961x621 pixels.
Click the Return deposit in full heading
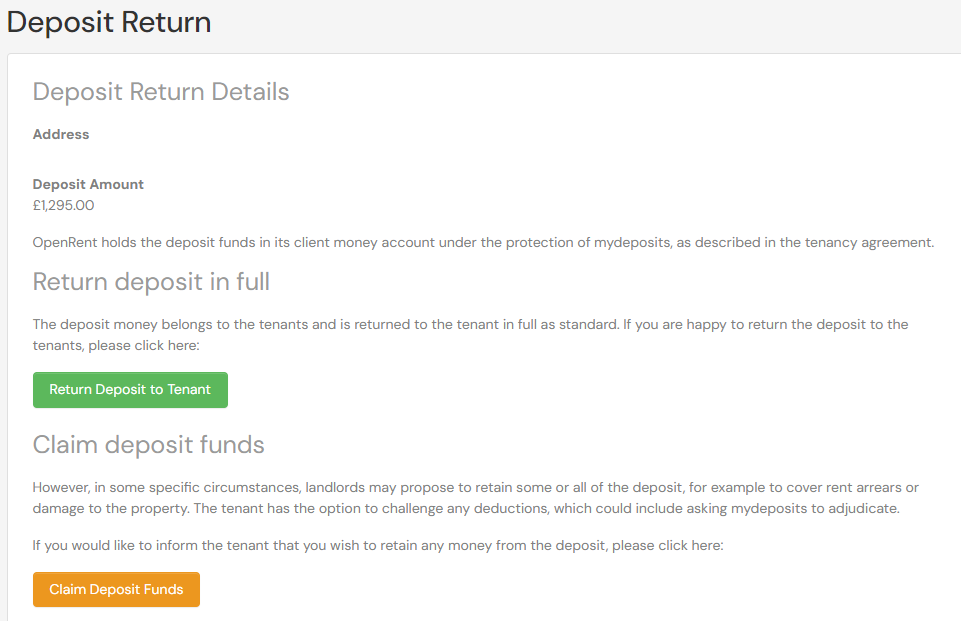coord(151,282)
